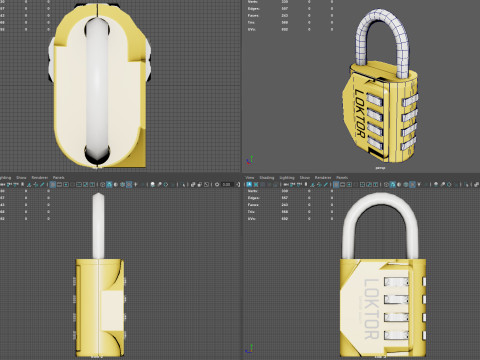
Task: Click Smooth Shade All in front view toolbar
Action: pyautogui.click(x=392, y=184)
